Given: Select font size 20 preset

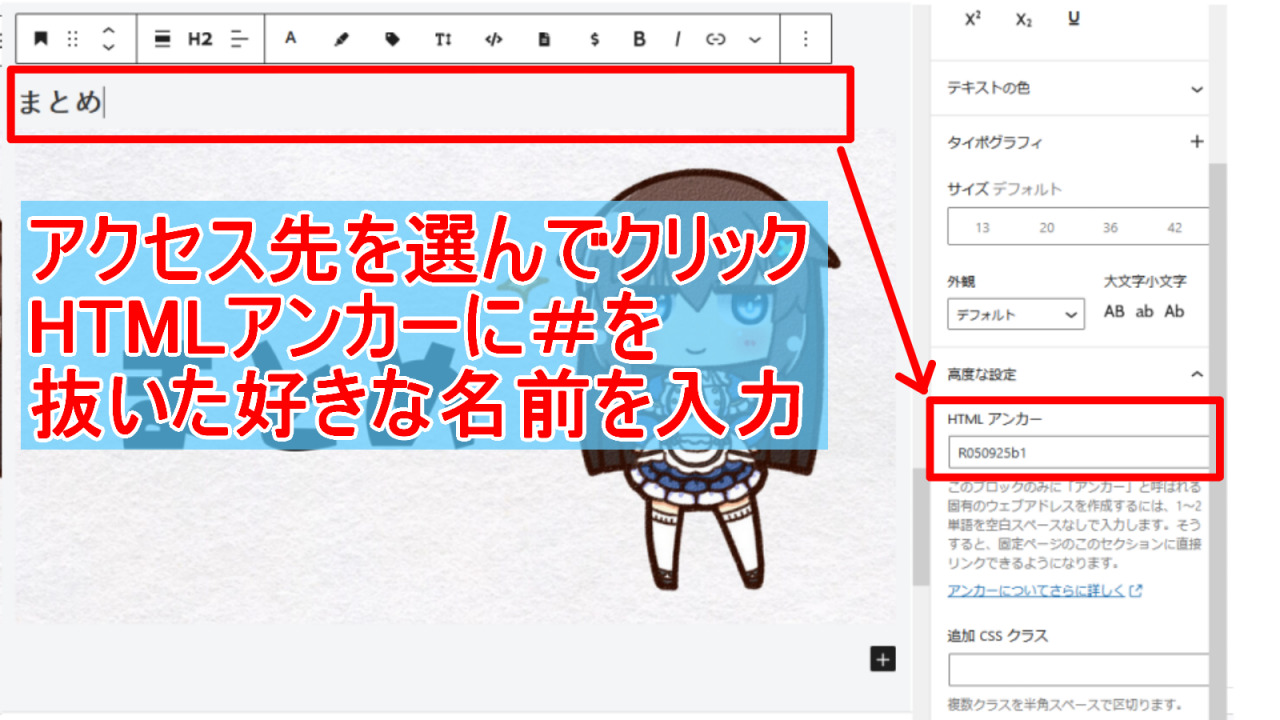Looking at the screenshot, I should pyautogui.click(x=1046, y=227).
